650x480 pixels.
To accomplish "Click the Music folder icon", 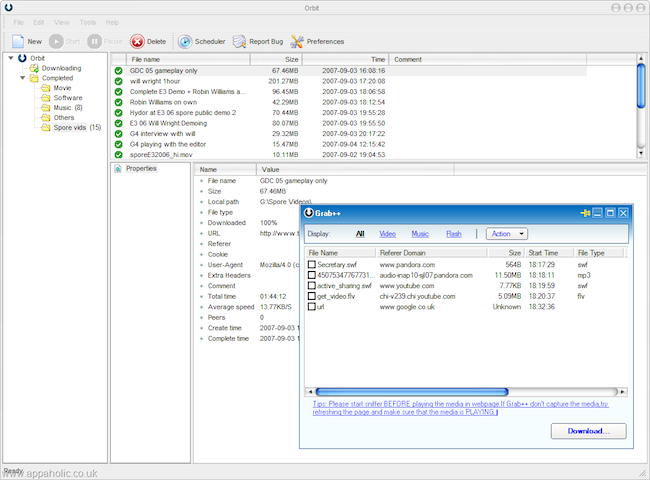I will tap(46, 108).
